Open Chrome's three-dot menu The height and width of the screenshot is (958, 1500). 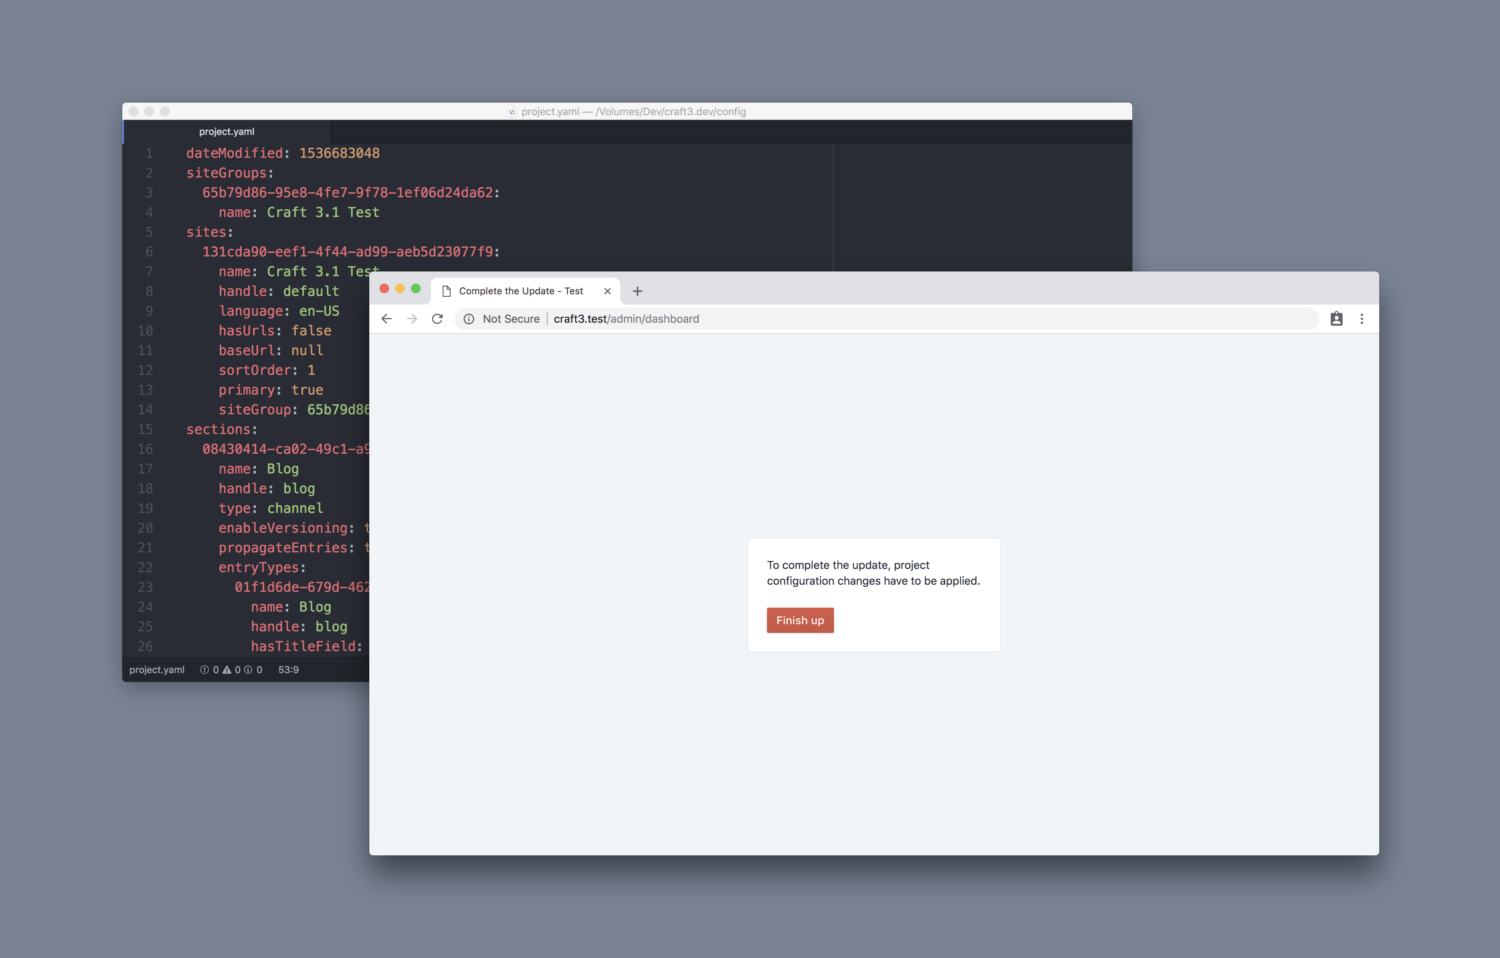click(x=1361, y=318)
